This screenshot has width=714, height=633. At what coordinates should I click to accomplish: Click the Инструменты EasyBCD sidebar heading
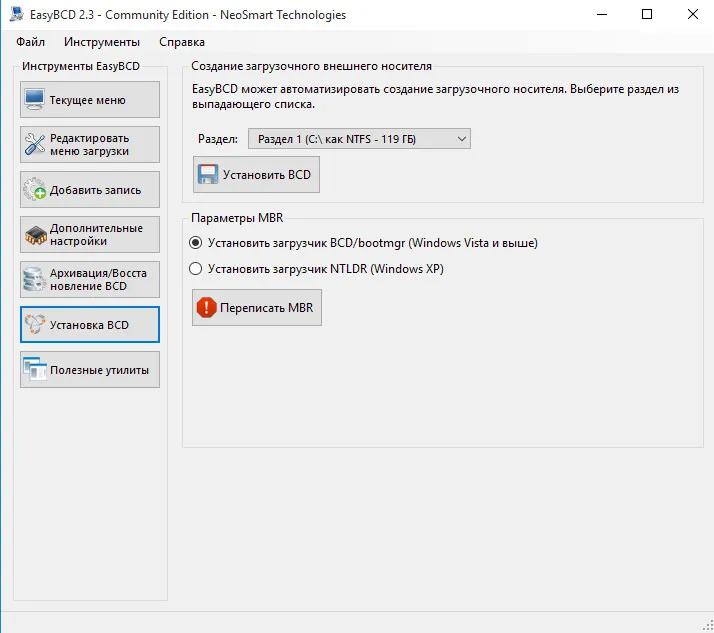(x=81, y=66)
